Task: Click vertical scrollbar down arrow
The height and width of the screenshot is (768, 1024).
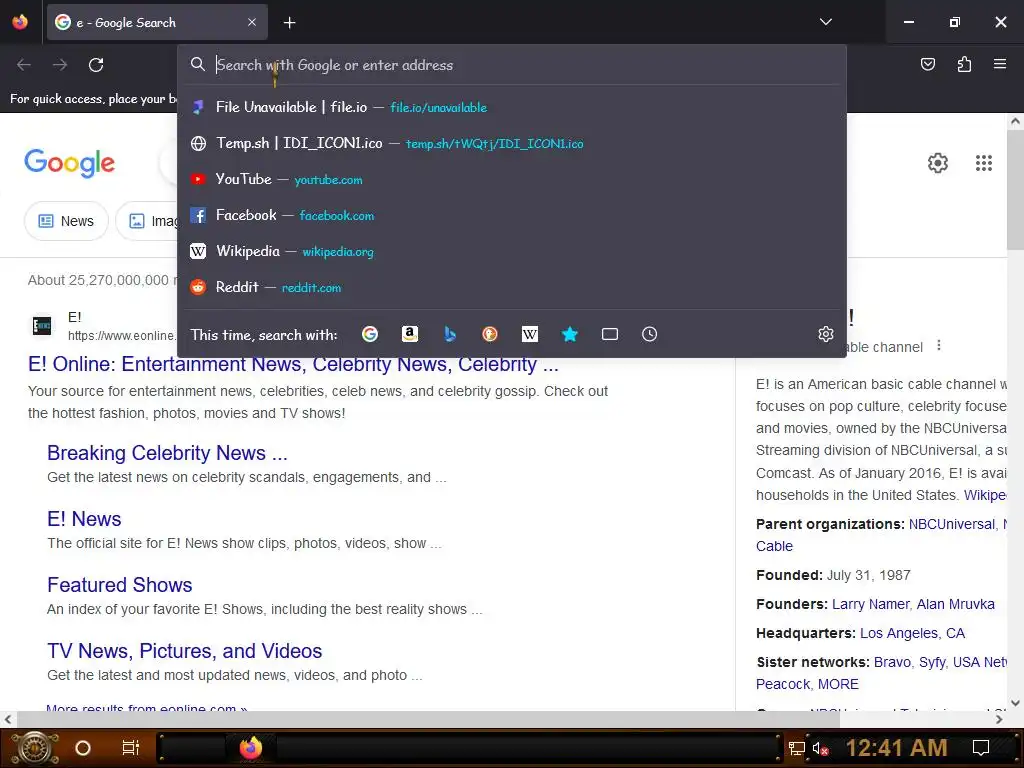Action: (x=1015, y=703)
